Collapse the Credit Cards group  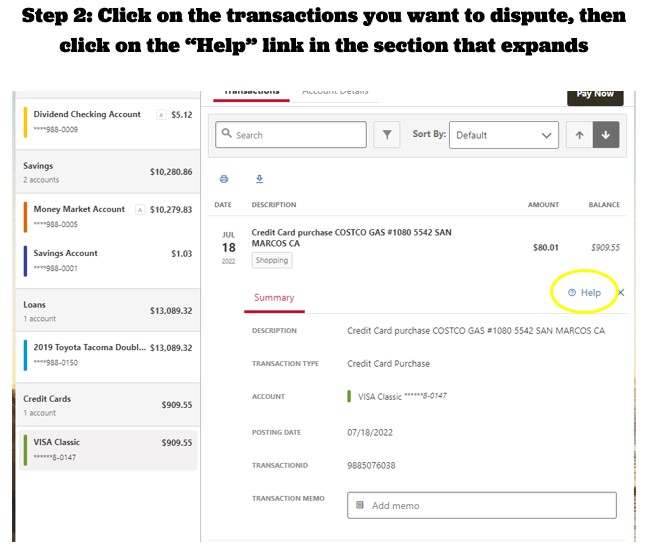click(x=108, y=405)
